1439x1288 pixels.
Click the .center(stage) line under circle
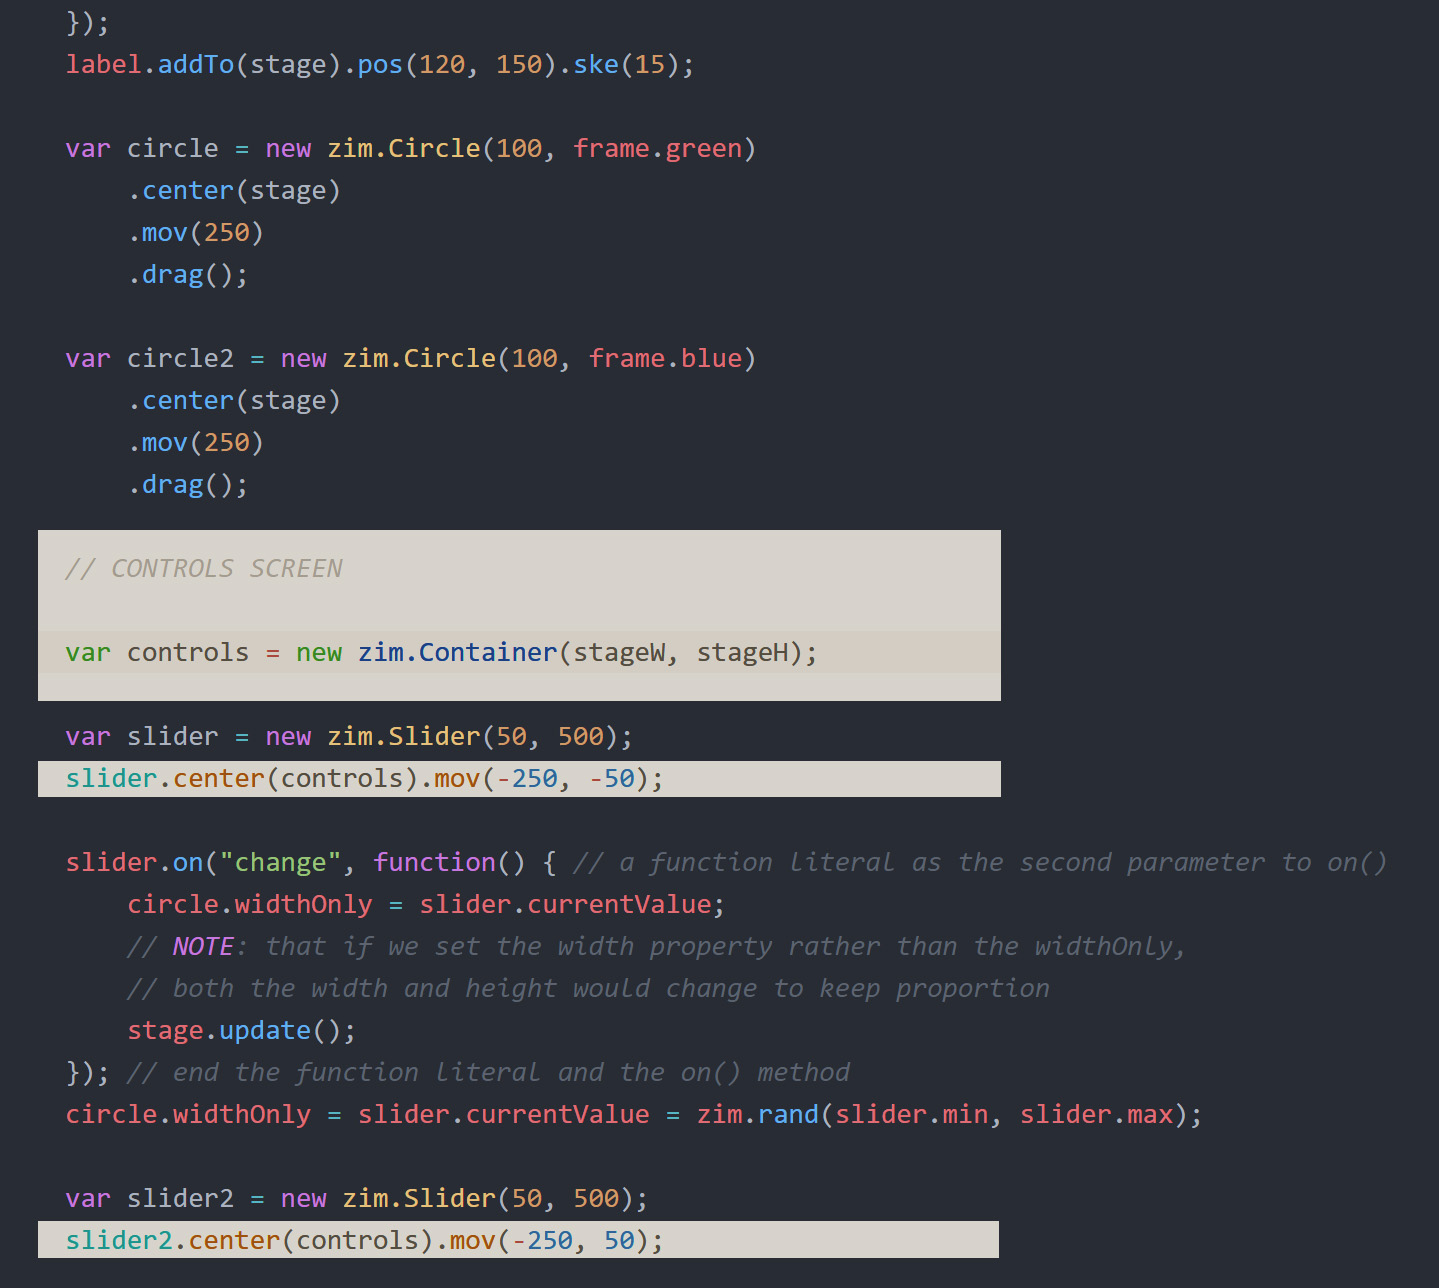pos(234,191)
